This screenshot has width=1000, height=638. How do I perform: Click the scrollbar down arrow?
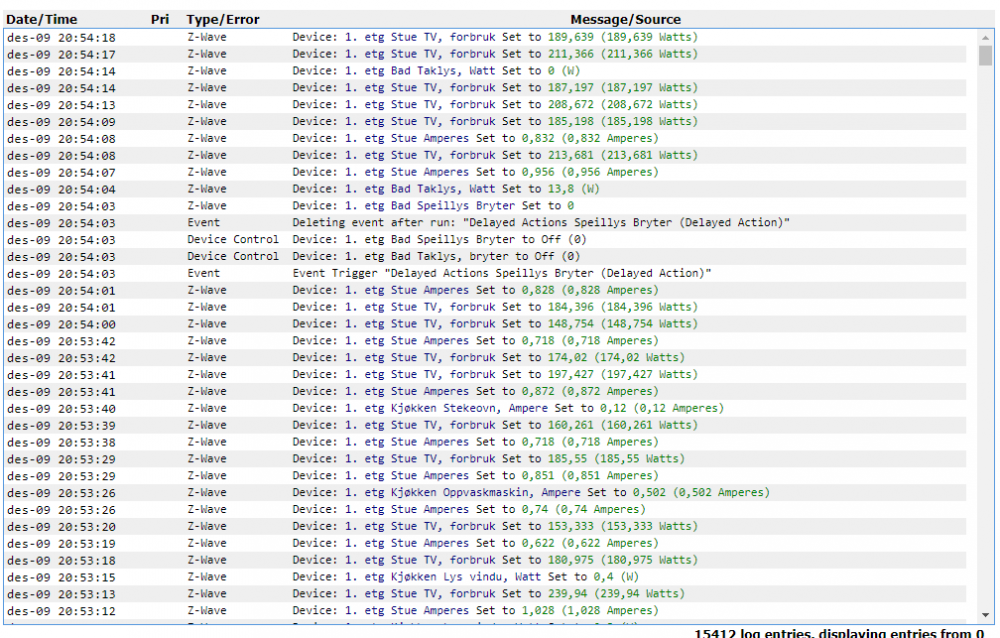click(985, 614)
